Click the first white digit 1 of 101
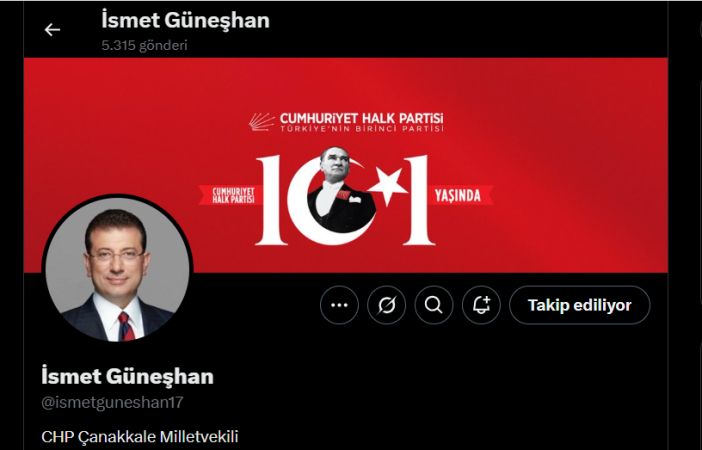Image resolution: width=702 pixels, height=450 pixels. click(271, 200)
